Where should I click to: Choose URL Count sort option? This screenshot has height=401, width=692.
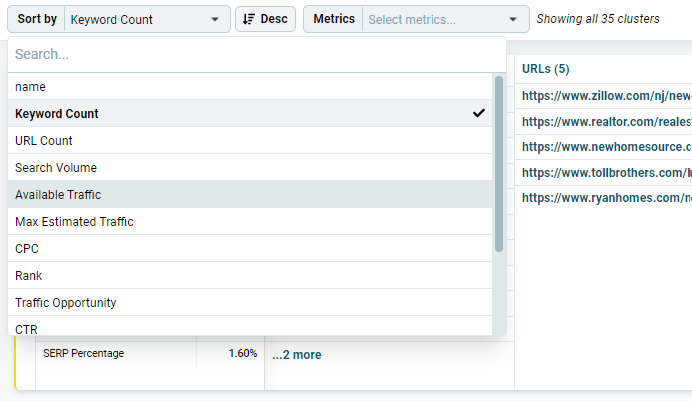(250, 140)
